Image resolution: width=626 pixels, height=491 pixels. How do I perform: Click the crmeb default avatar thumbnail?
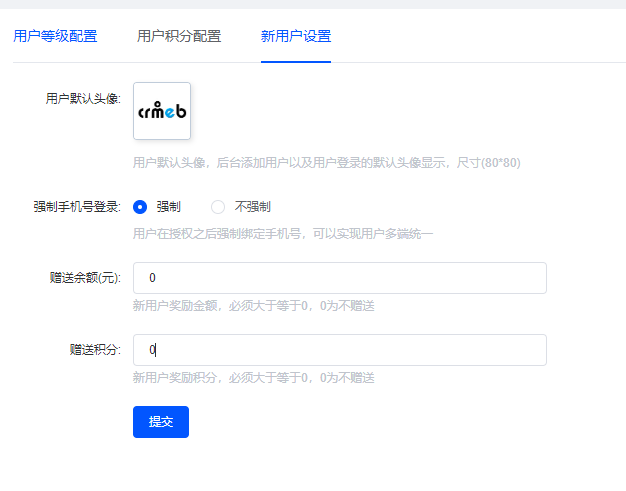point(162,111)
